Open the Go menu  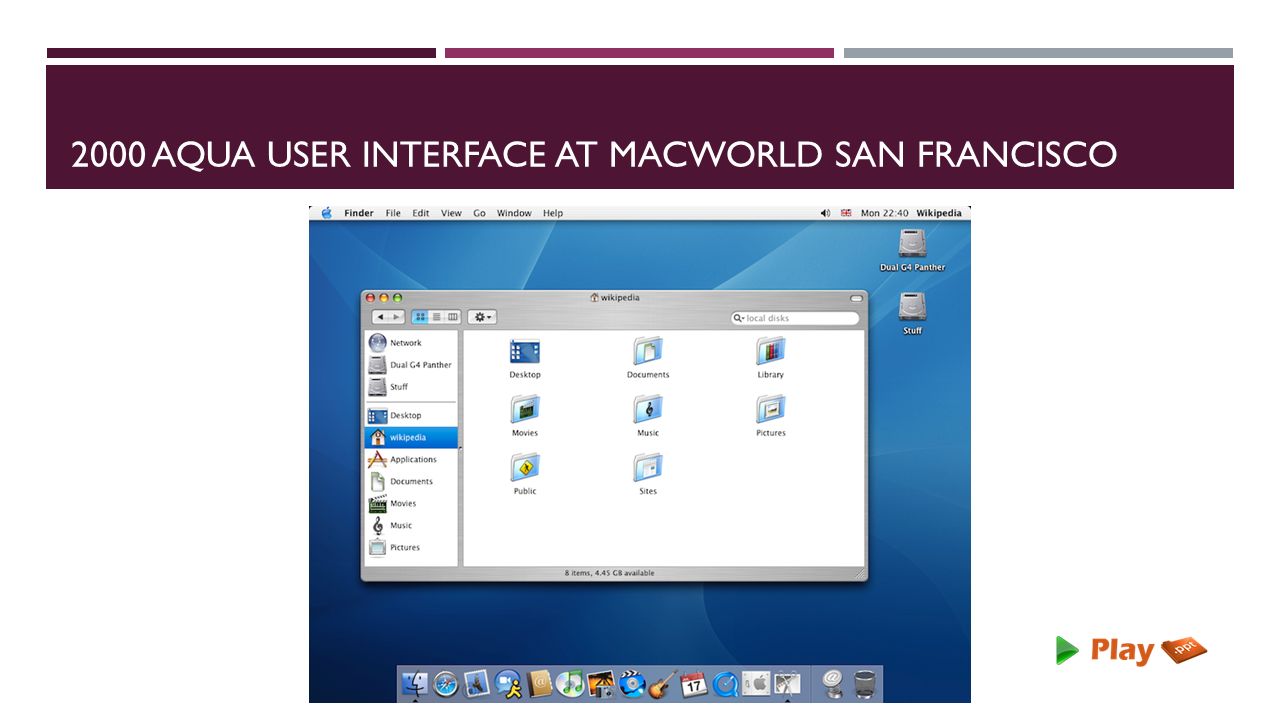[x=480, y=213]
